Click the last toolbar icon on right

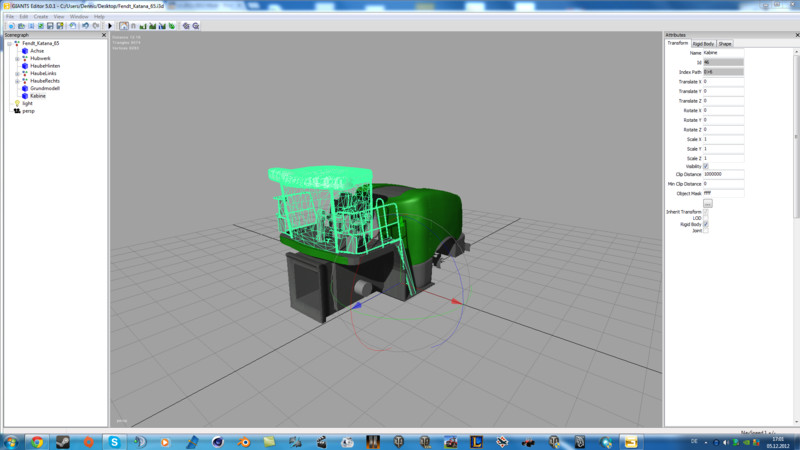tap(196, 26)
